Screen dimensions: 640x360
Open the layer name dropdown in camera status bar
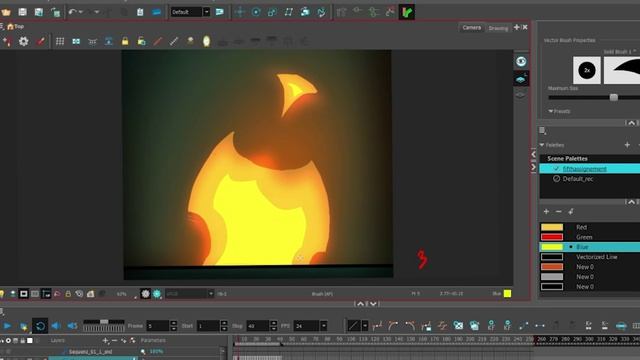pos(211,293)
